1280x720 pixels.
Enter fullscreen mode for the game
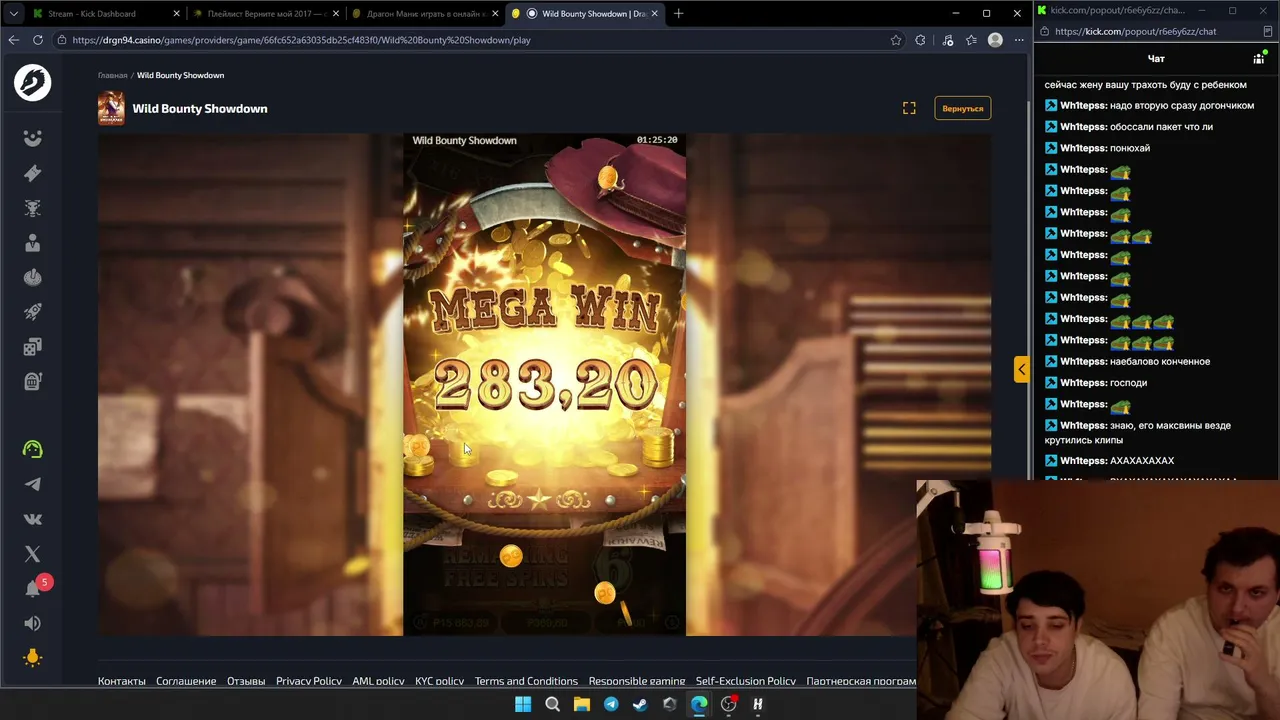click(909, 108)
